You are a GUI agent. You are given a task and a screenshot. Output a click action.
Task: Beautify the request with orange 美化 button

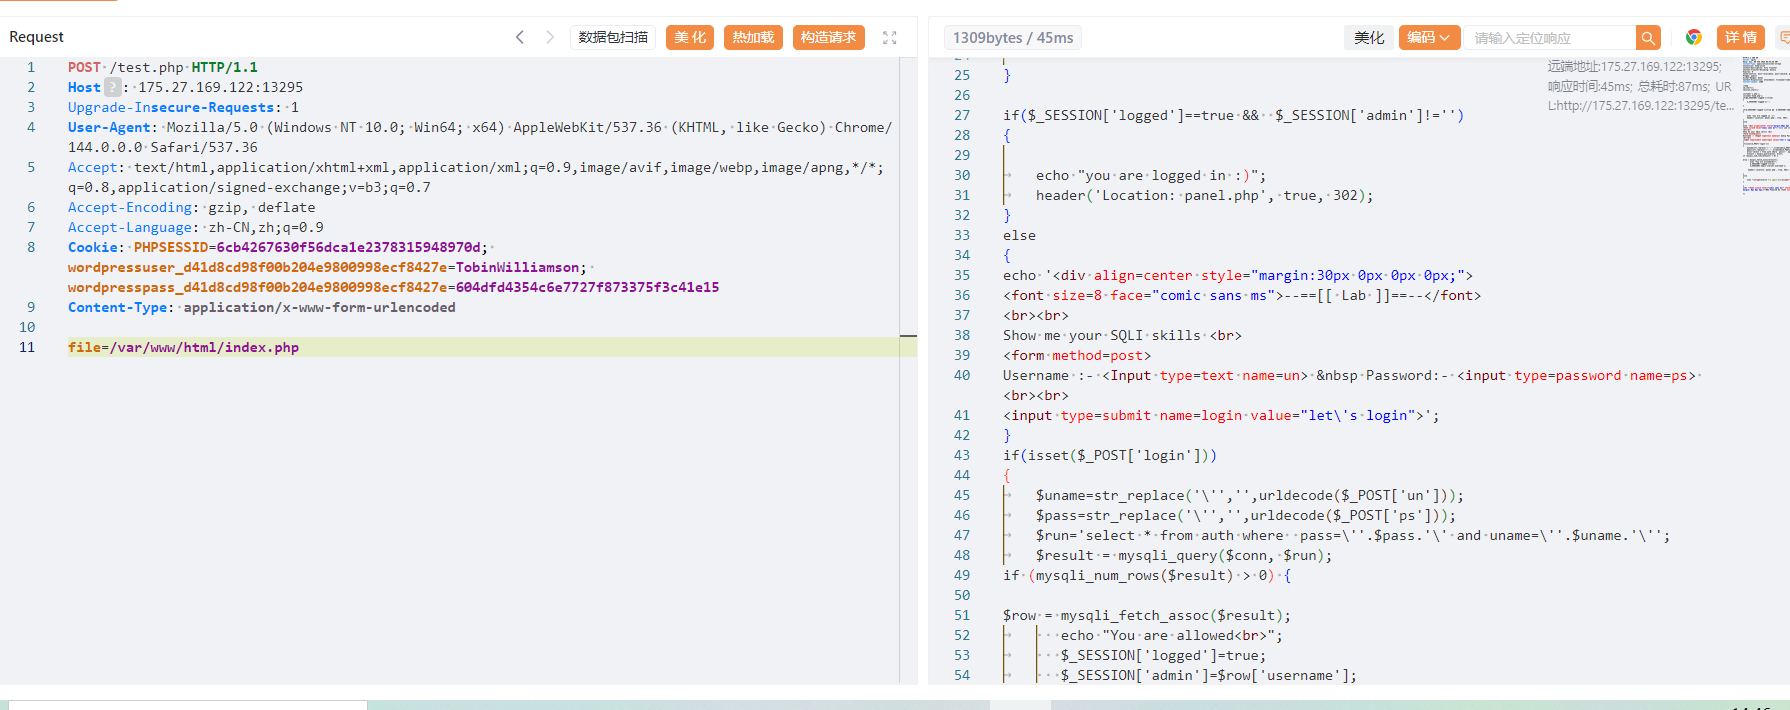click(690, 37)
